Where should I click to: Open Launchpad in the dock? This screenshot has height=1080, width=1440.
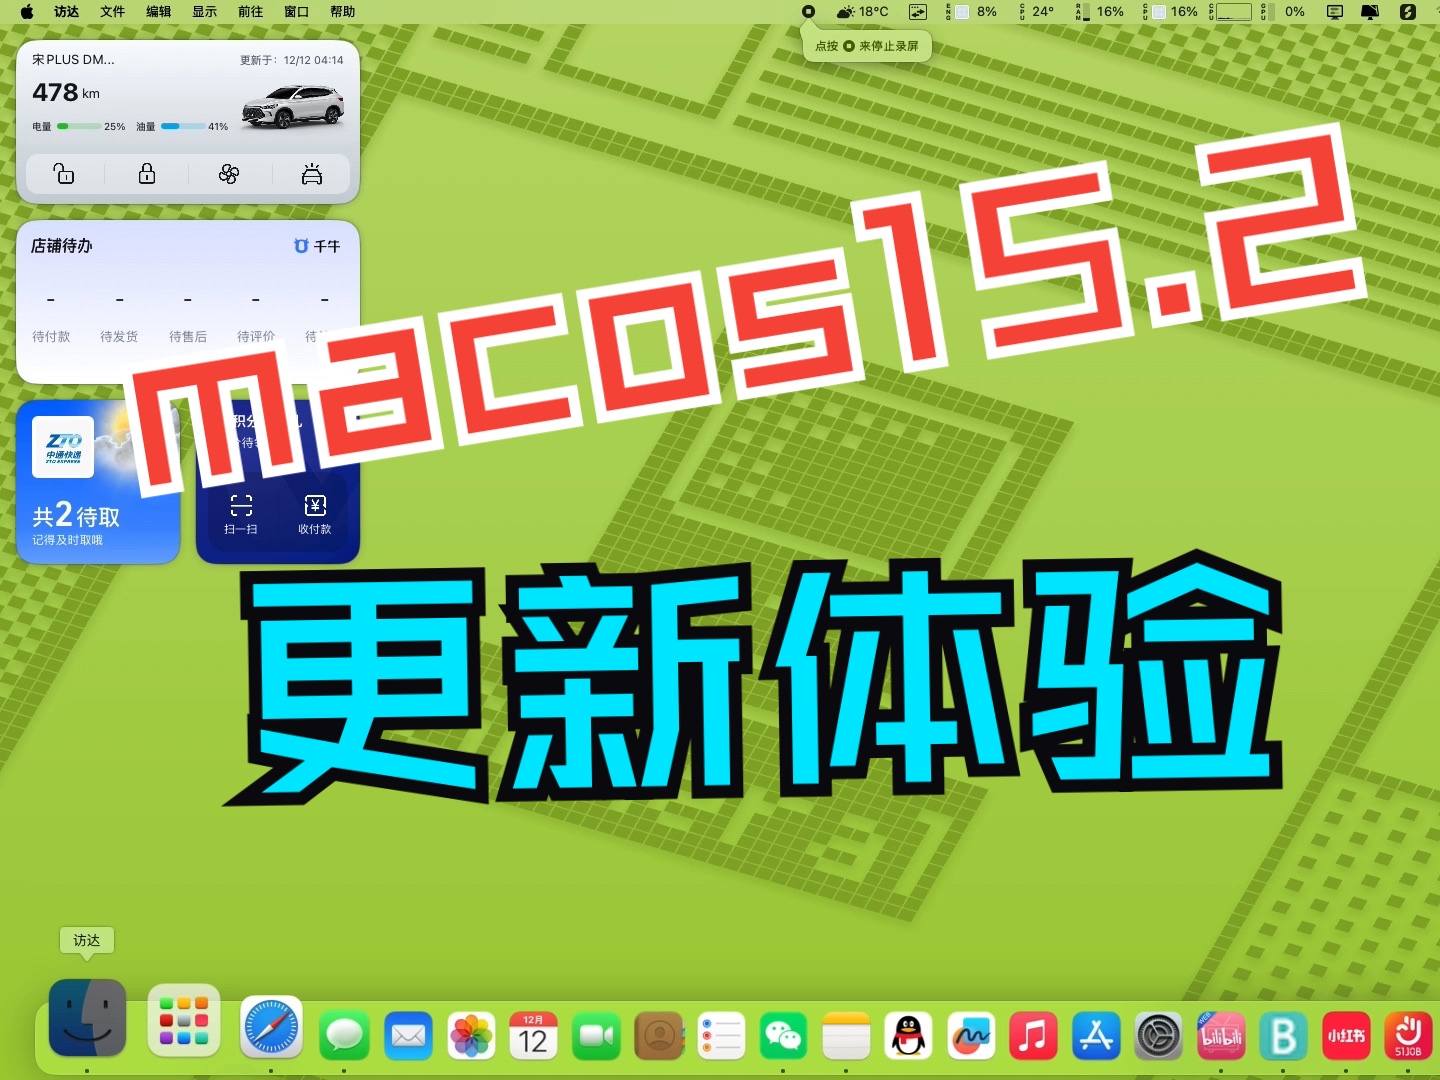point(184,1021)
